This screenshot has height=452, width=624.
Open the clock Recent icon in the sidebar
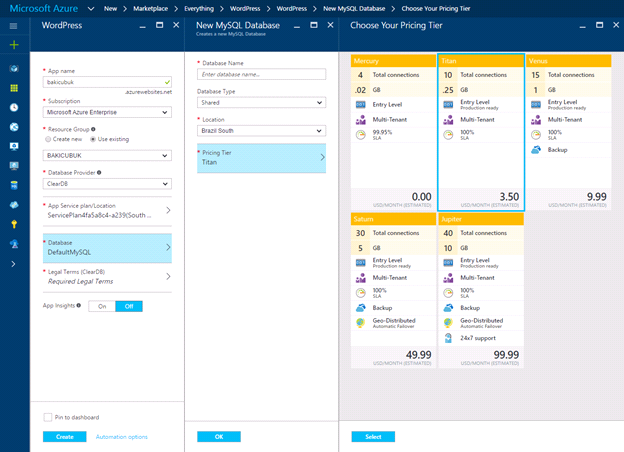click(x=14, y=107)
